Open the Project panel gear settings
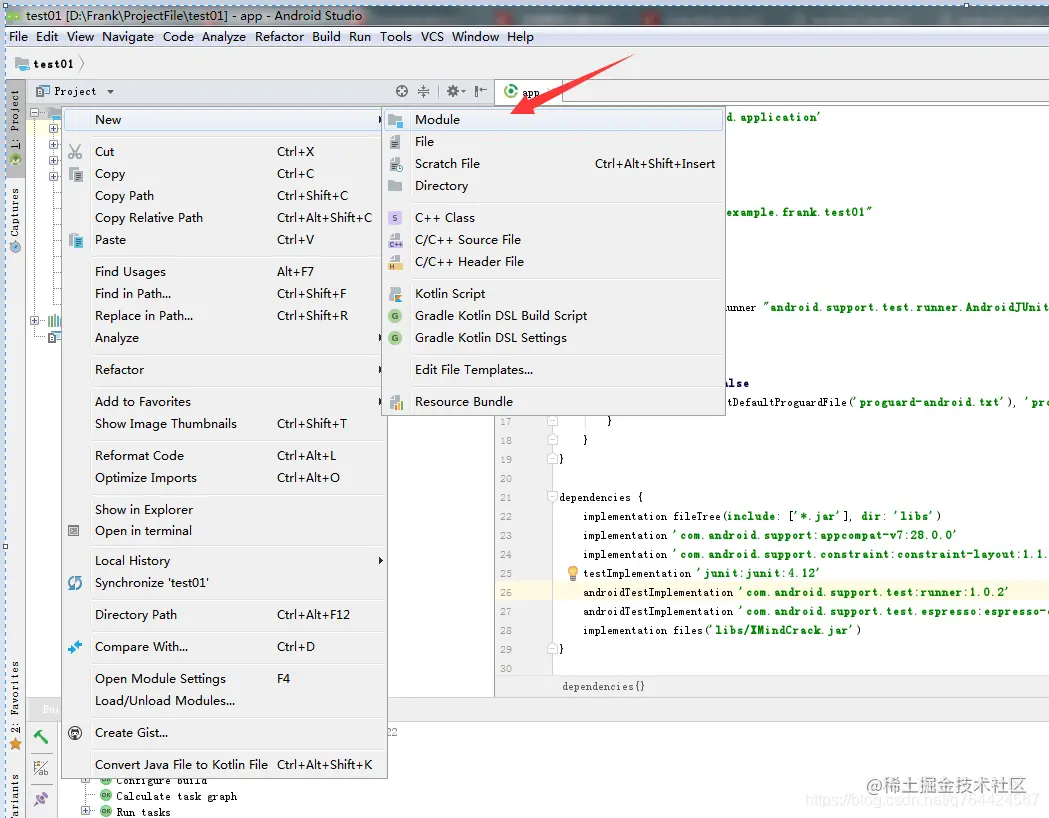1049x818 pixels. [x=456, y=92]
